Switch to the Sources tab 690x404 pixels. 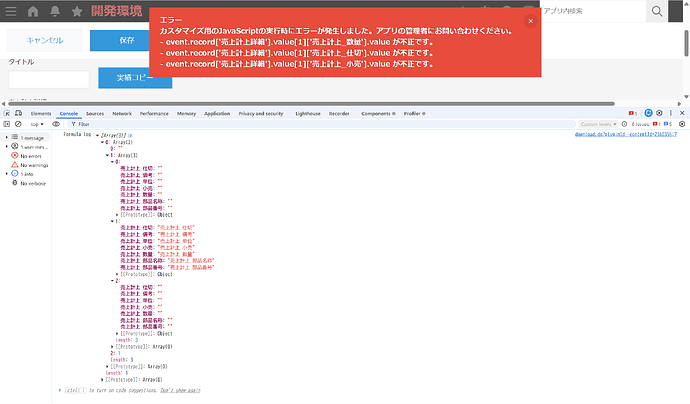coord(95,115)
